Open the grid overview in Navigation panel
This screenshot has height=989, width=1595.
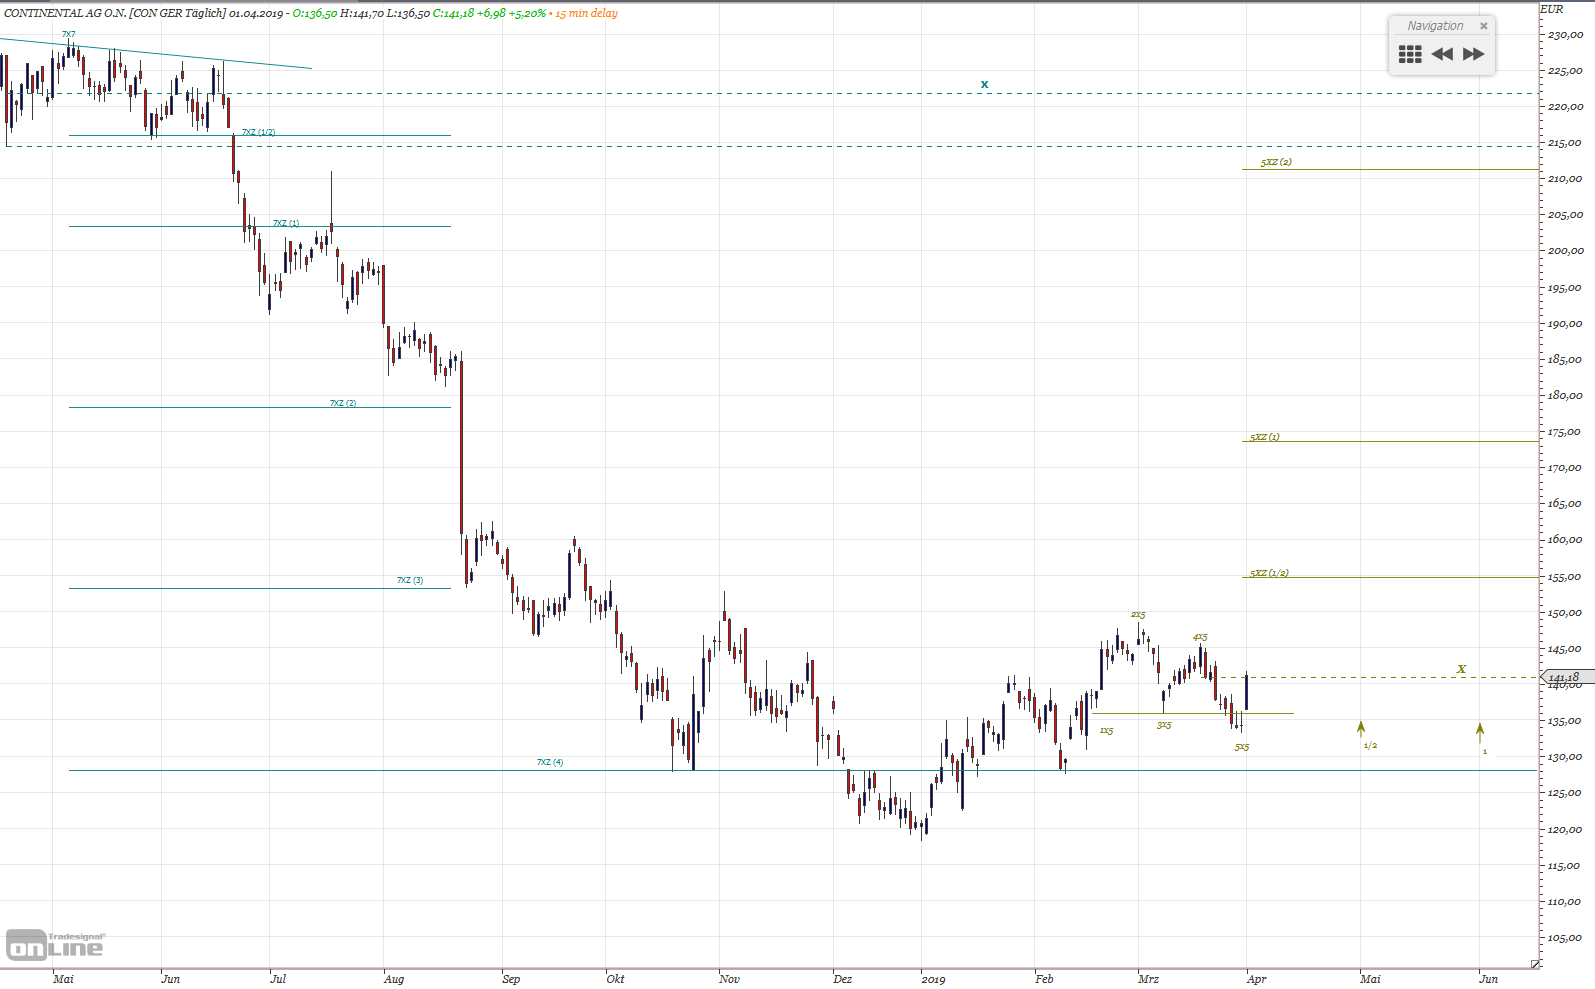1410,54
